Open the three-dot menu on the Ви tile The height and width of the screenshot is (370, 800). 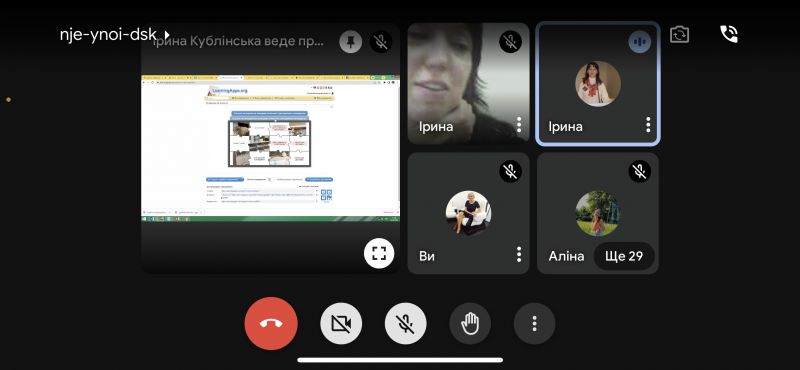(518, 254)
